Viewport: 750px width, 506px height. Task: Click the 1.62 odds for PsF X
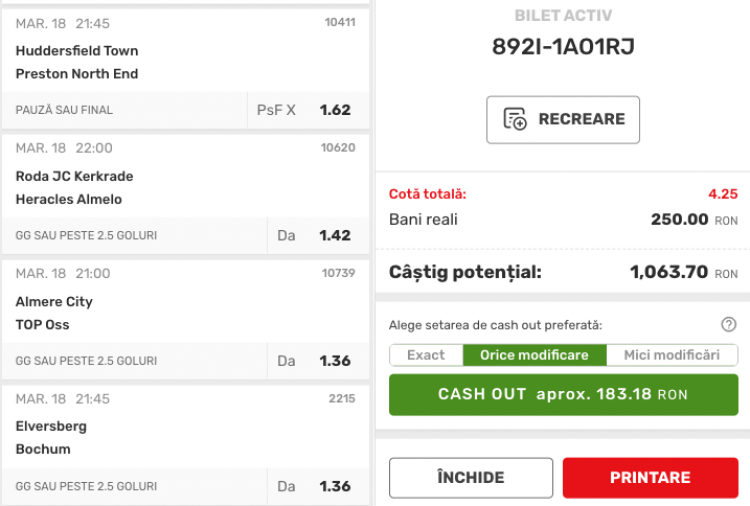335,110
